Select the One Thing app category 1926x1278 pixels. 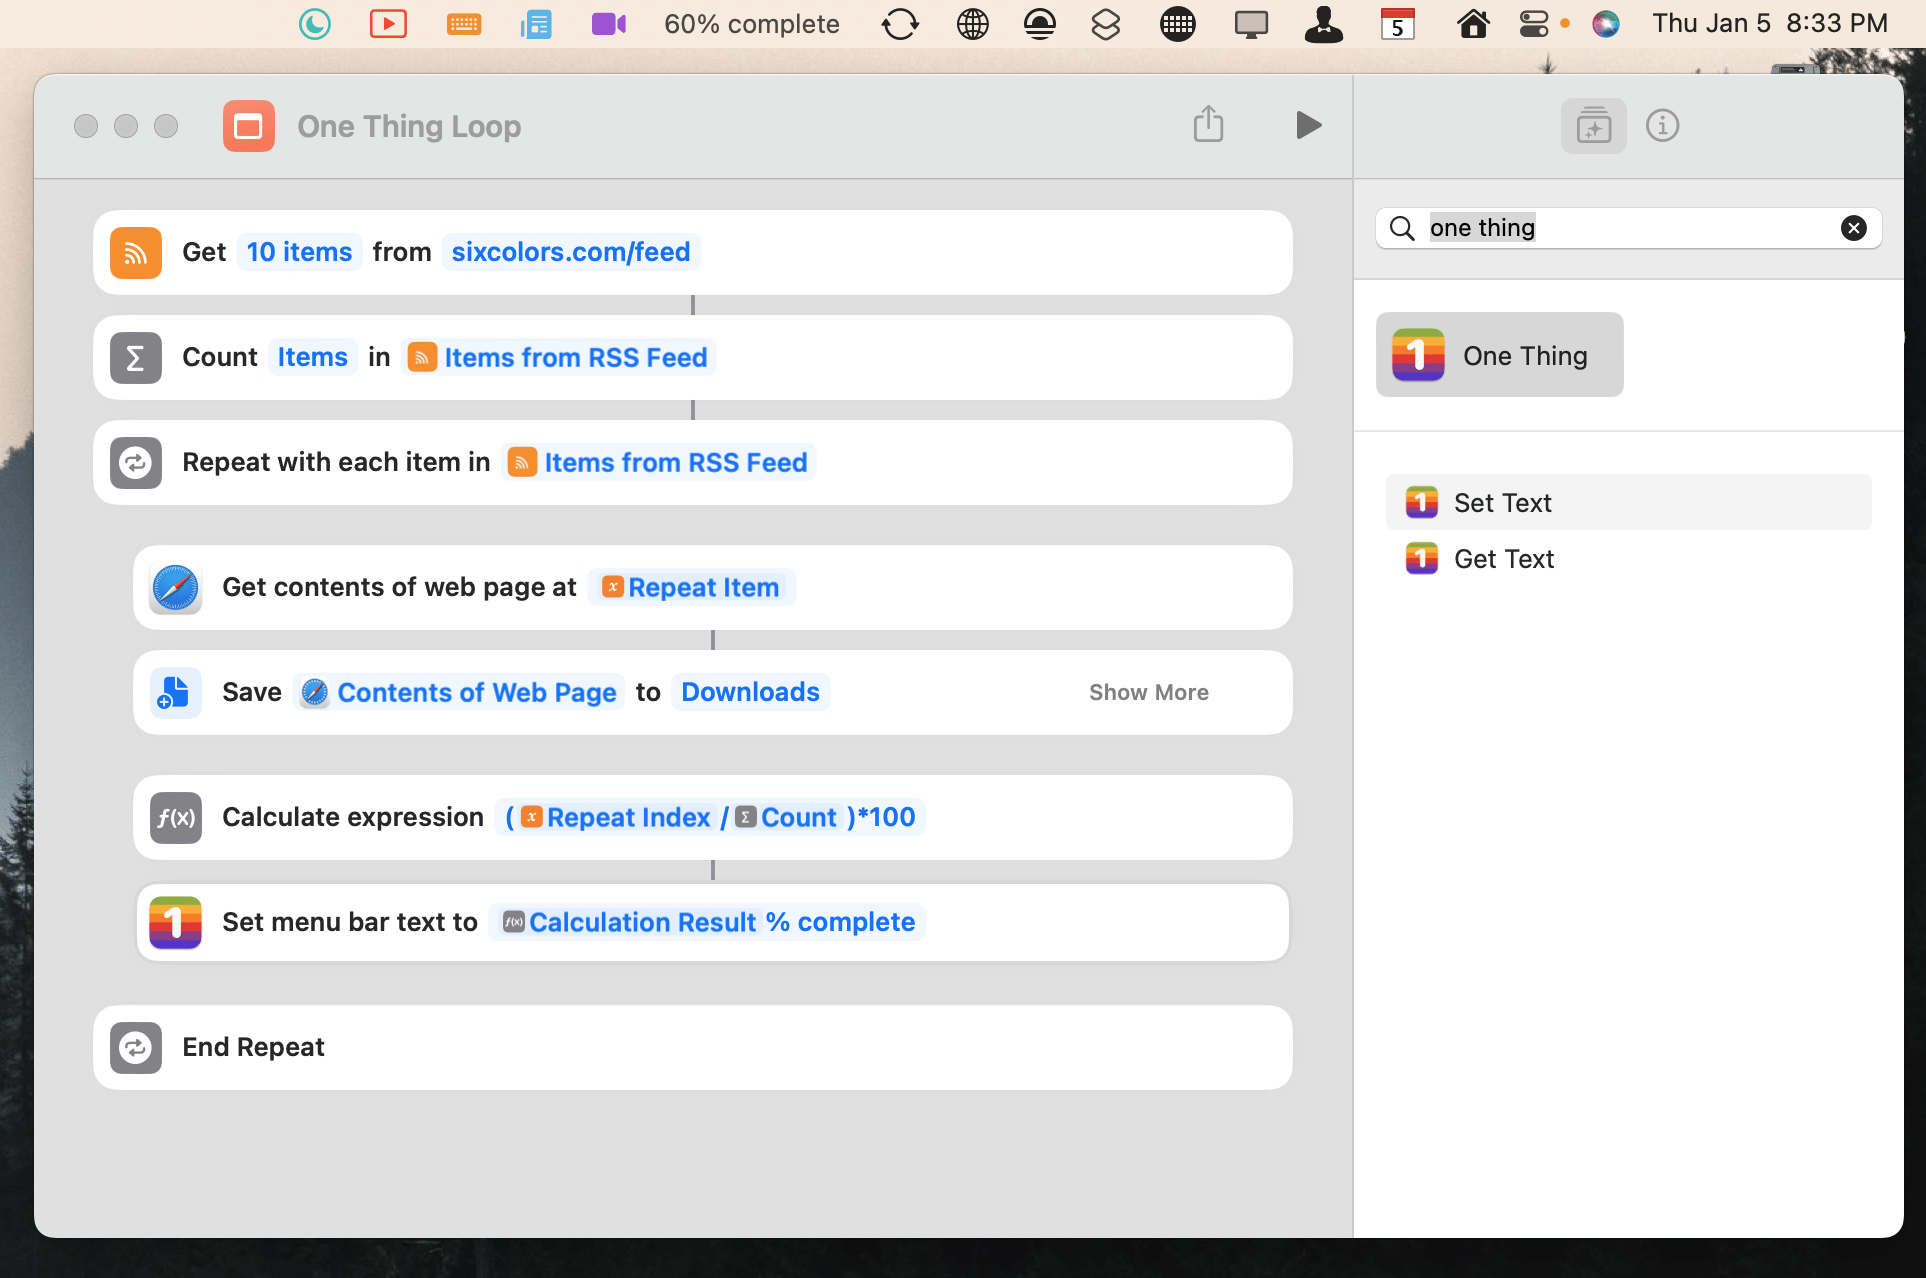pos(1499,355)
